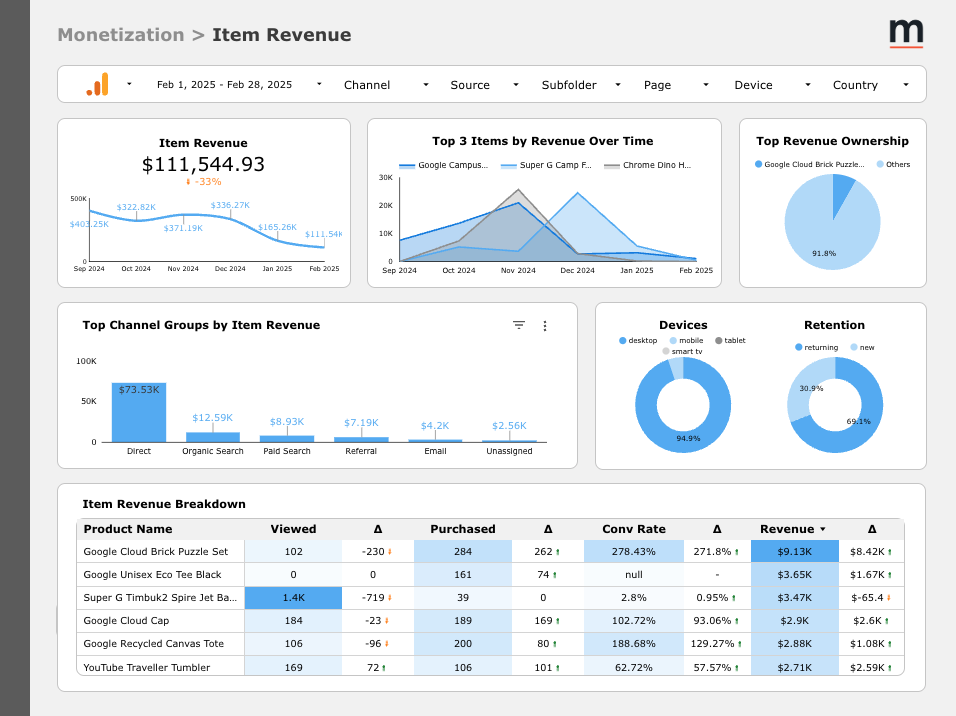Screen dimensions: 956x716
Task: Click the mobile legend item in the Devices chart
Action: [687, 340]
